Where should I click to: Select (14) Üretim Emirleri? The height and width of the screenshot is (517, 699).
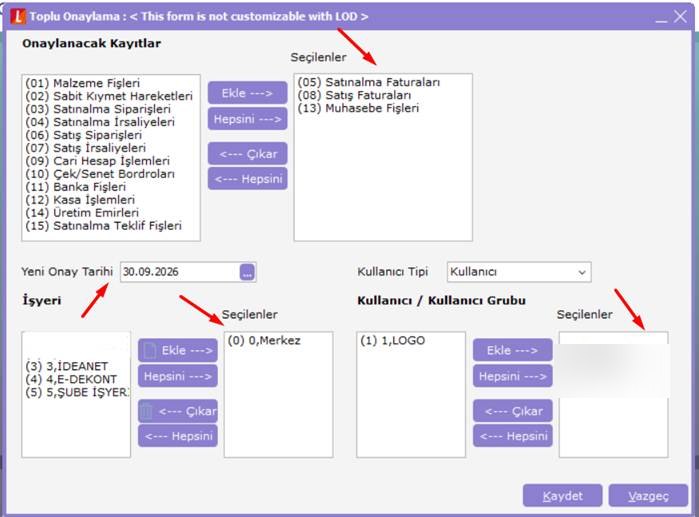point(82,213)
